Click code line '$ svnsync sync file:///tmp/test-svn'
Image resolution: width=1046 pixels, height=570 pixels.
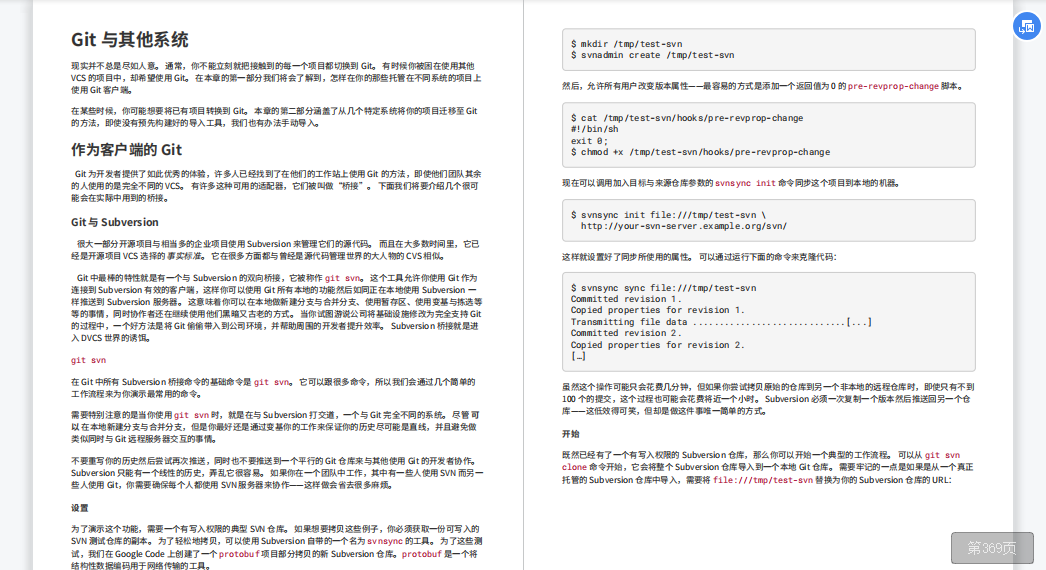pos(663,288)
